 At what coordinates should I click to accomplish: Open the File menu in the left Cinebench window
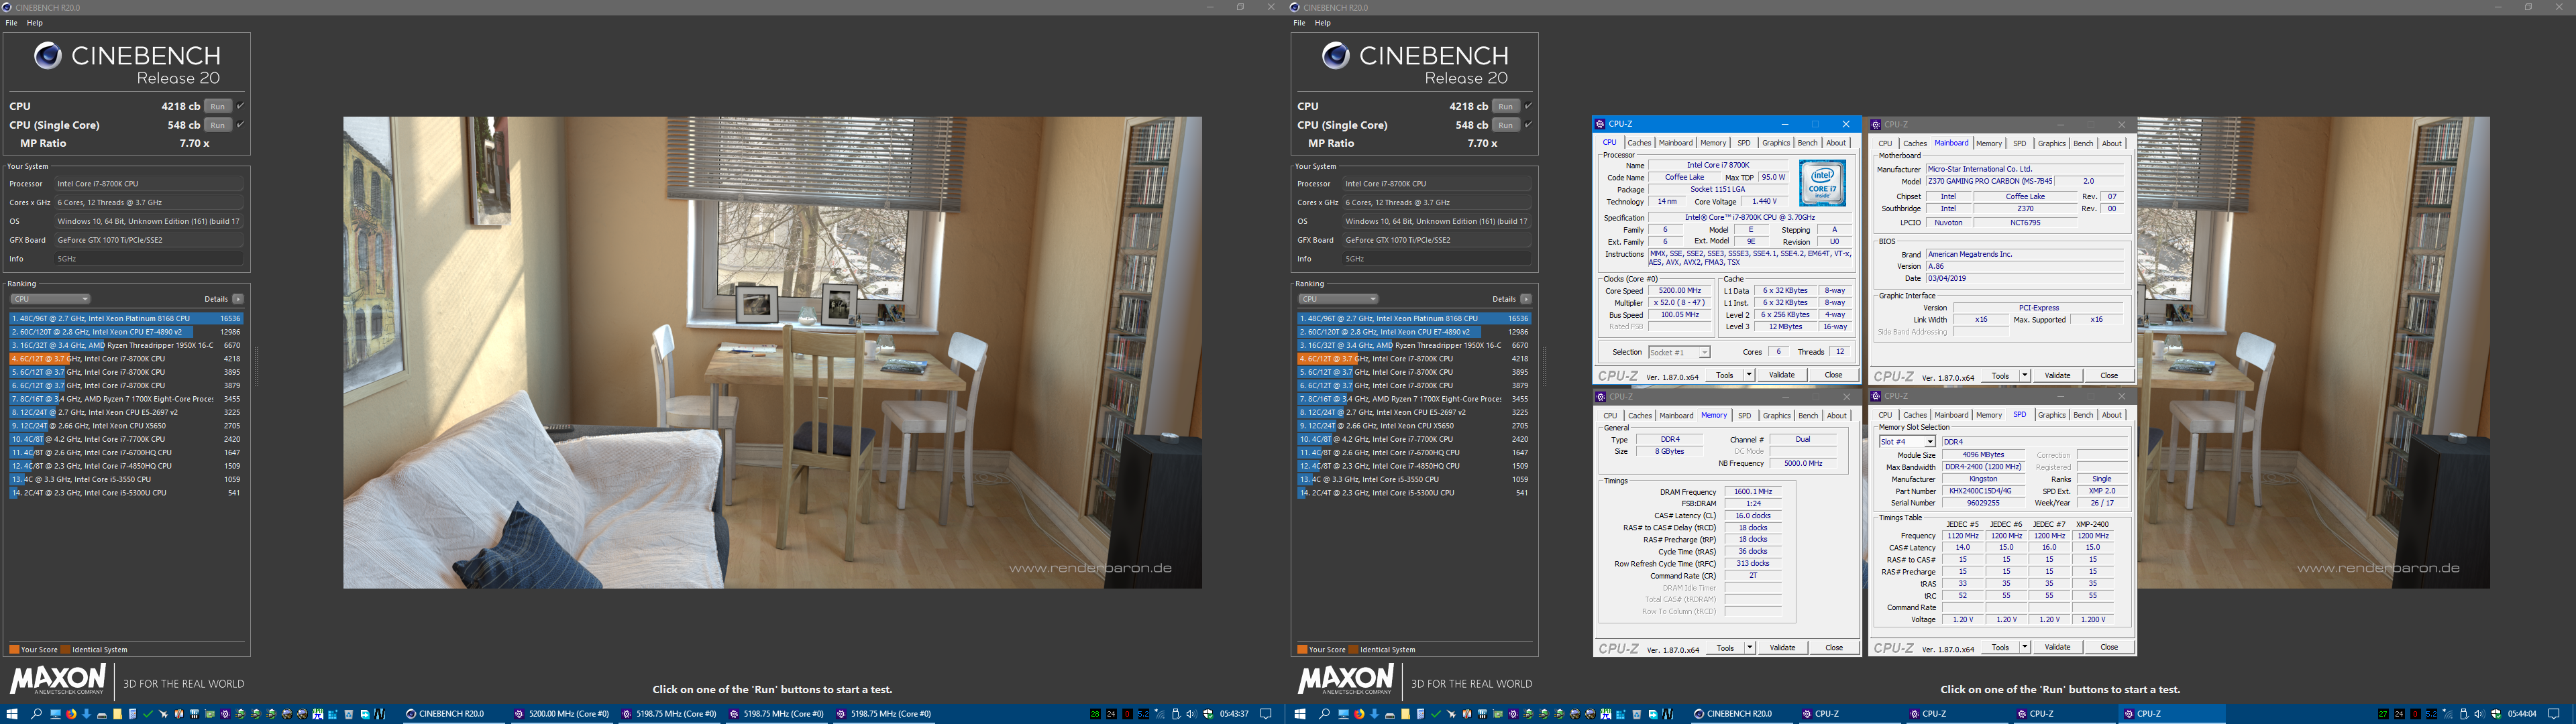(x=11, y=22)
